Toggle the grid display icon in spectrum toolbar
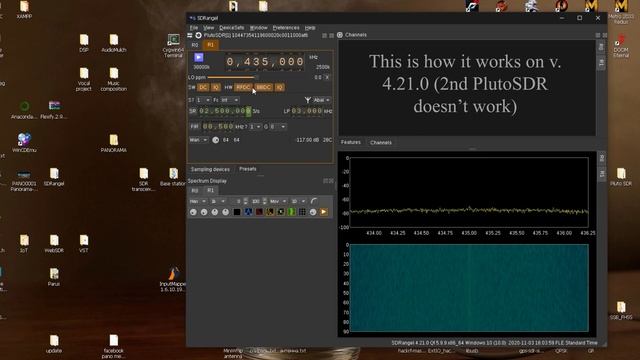 coord(302,212)
